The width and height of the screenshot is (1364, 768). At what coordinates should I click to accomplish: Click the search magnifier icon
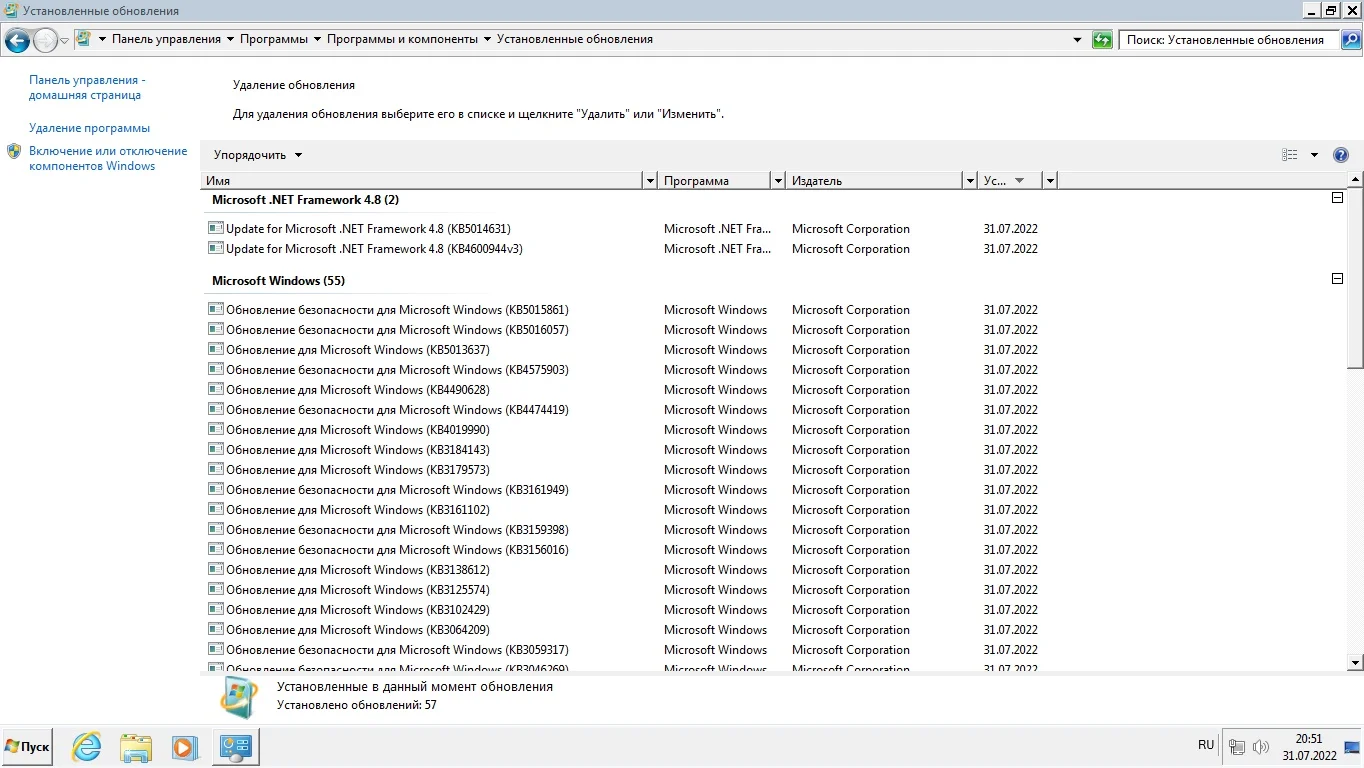click(1350, 40)
